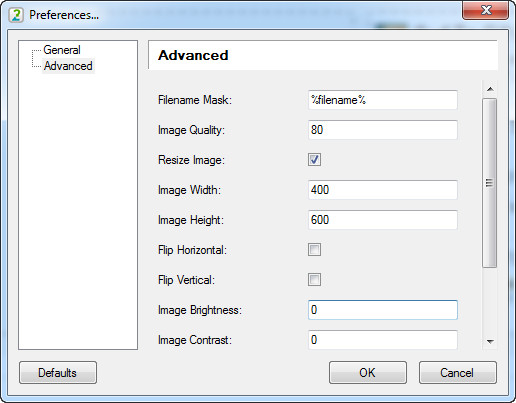Enable the Flip Horizontal checkbox

314,250
